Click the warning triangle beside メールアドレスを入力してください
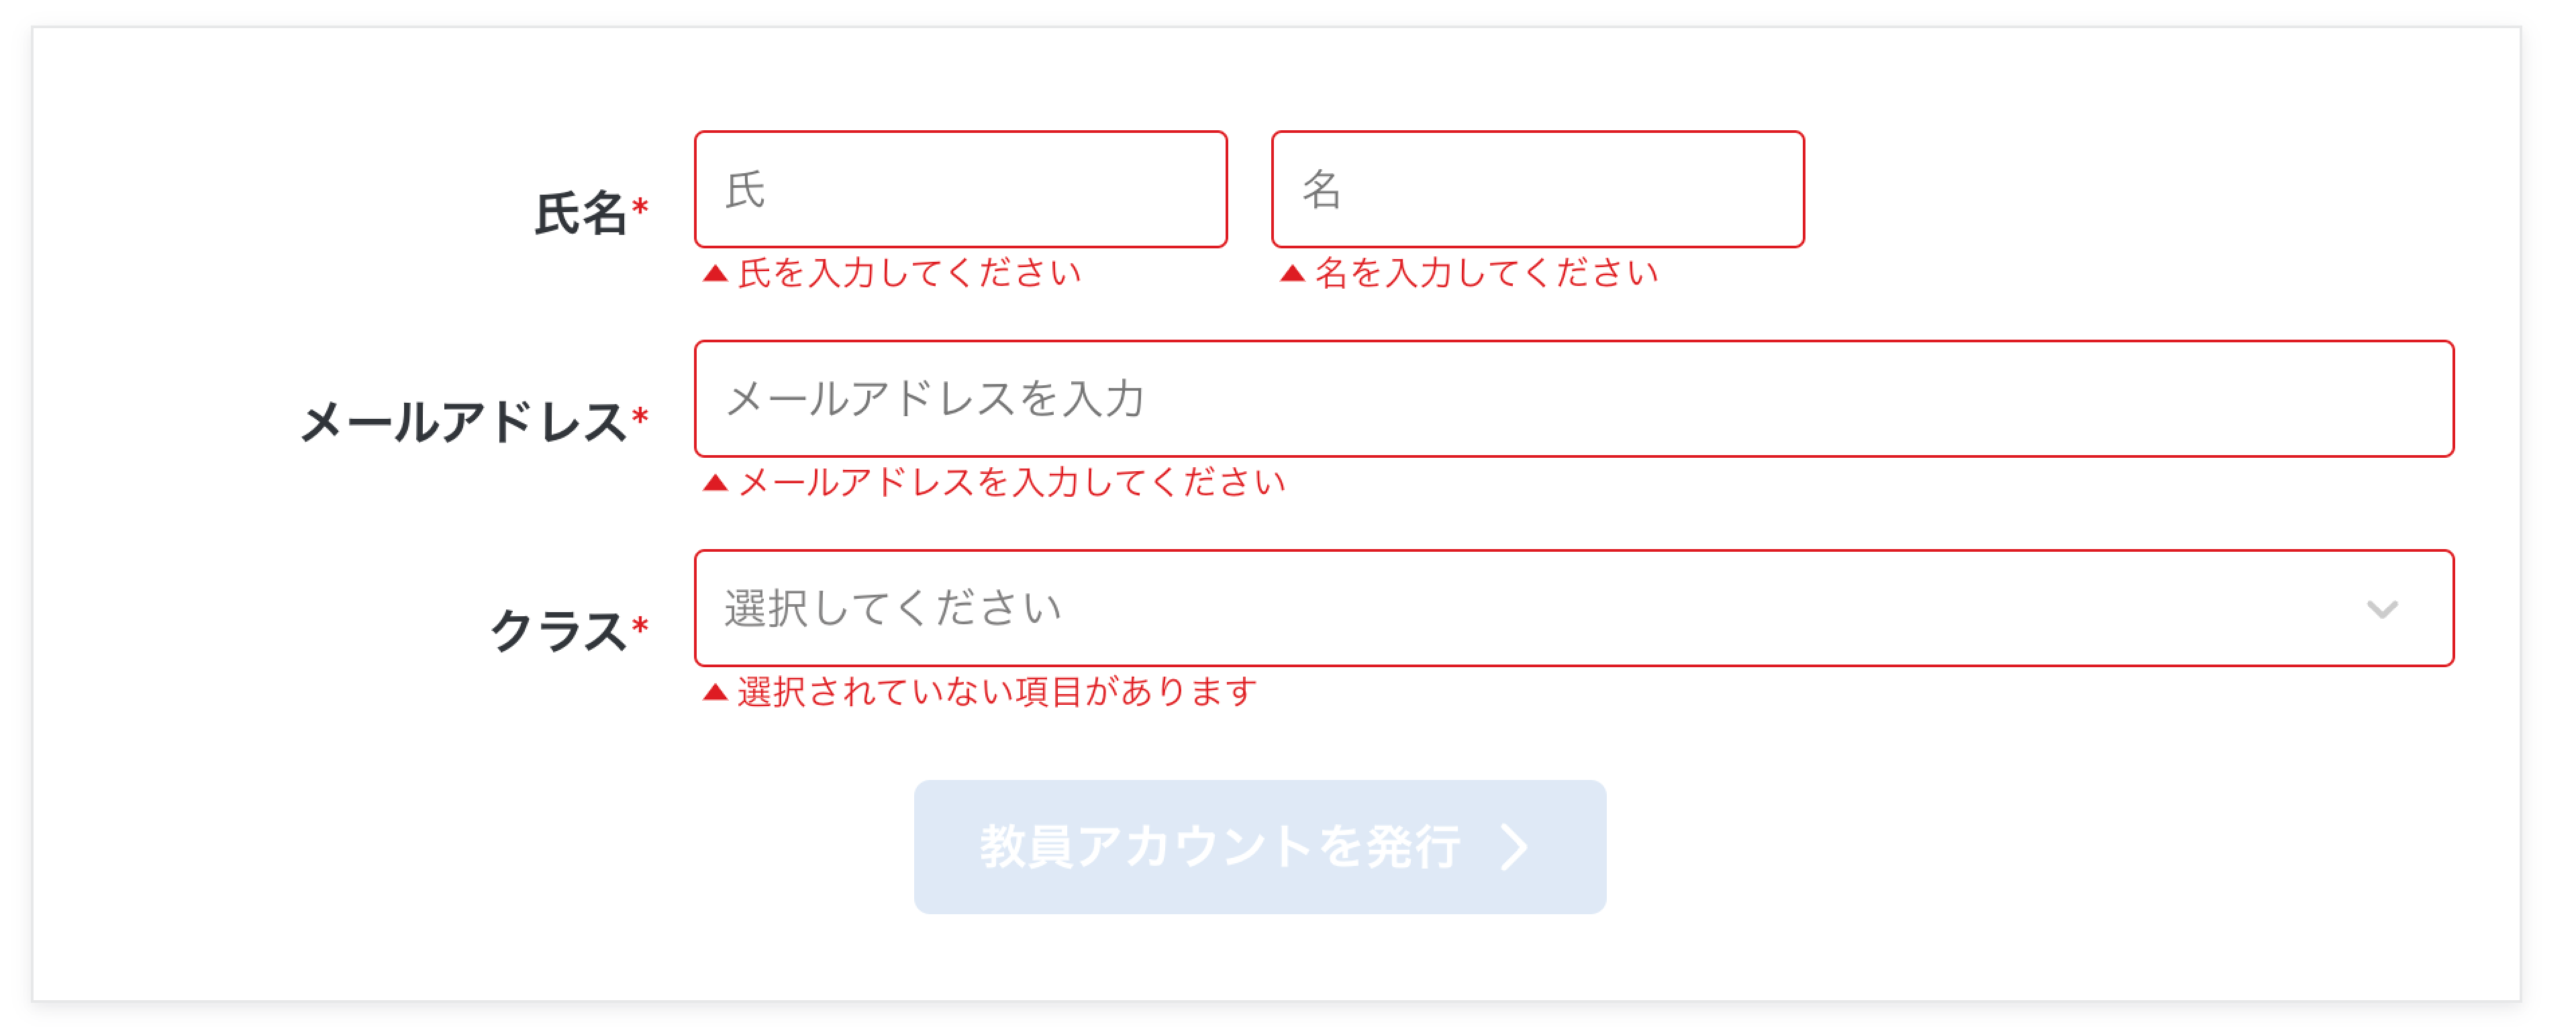Screen dimensions: 2576x1027 click(x=715, y=483)
